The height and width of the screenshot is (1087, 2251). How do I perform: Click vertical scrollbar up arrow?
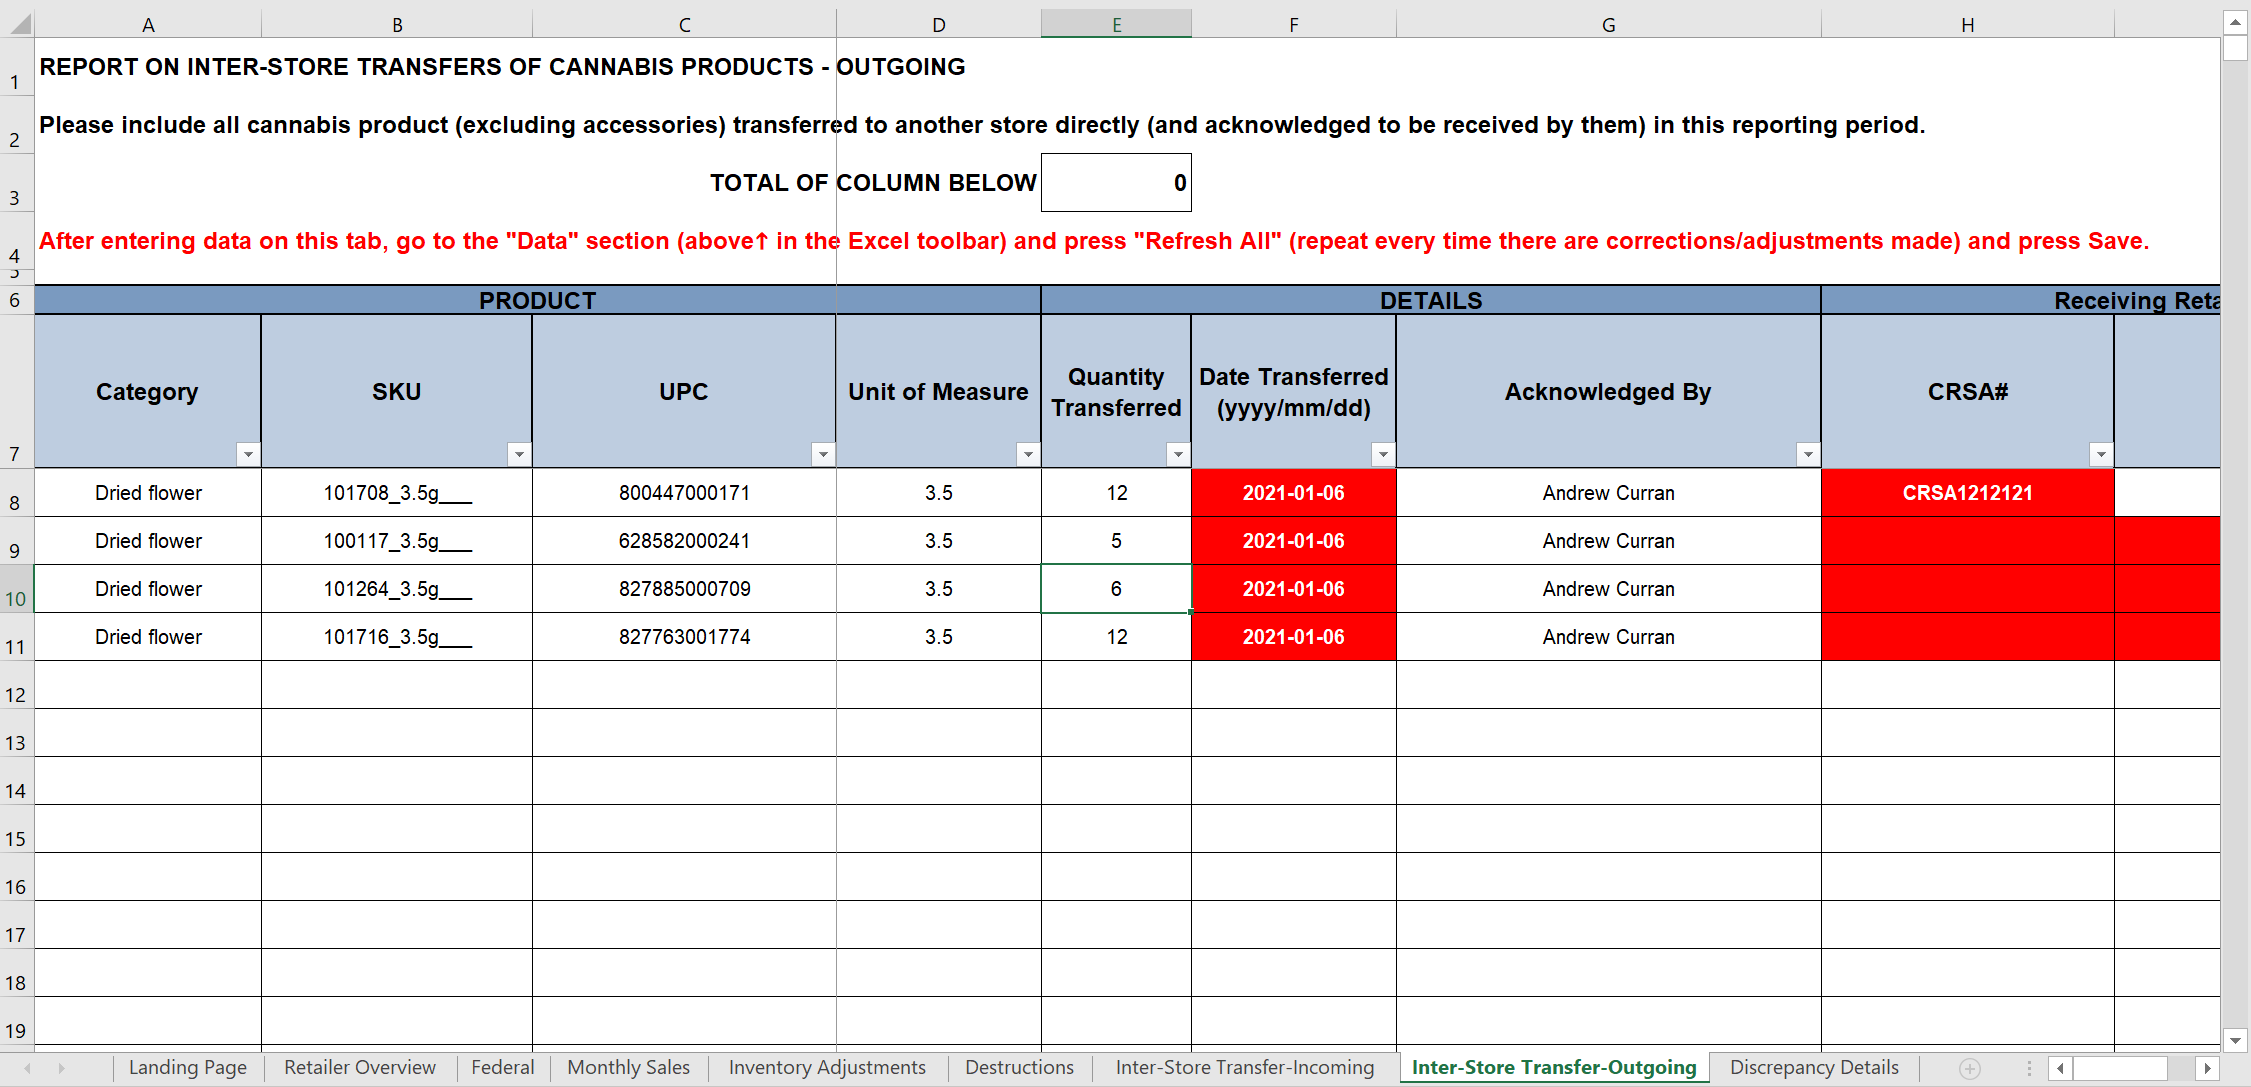[2235, 21]
